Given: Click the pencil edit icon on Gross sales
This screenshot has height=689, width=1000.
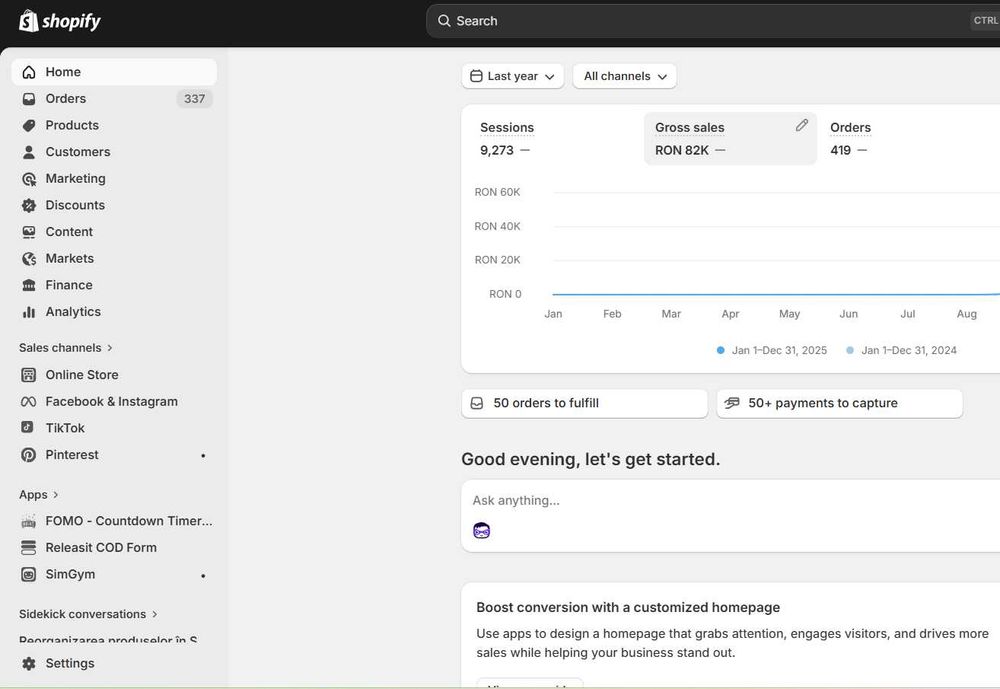Looking at the screenshot, I should (x=802, y=125).
